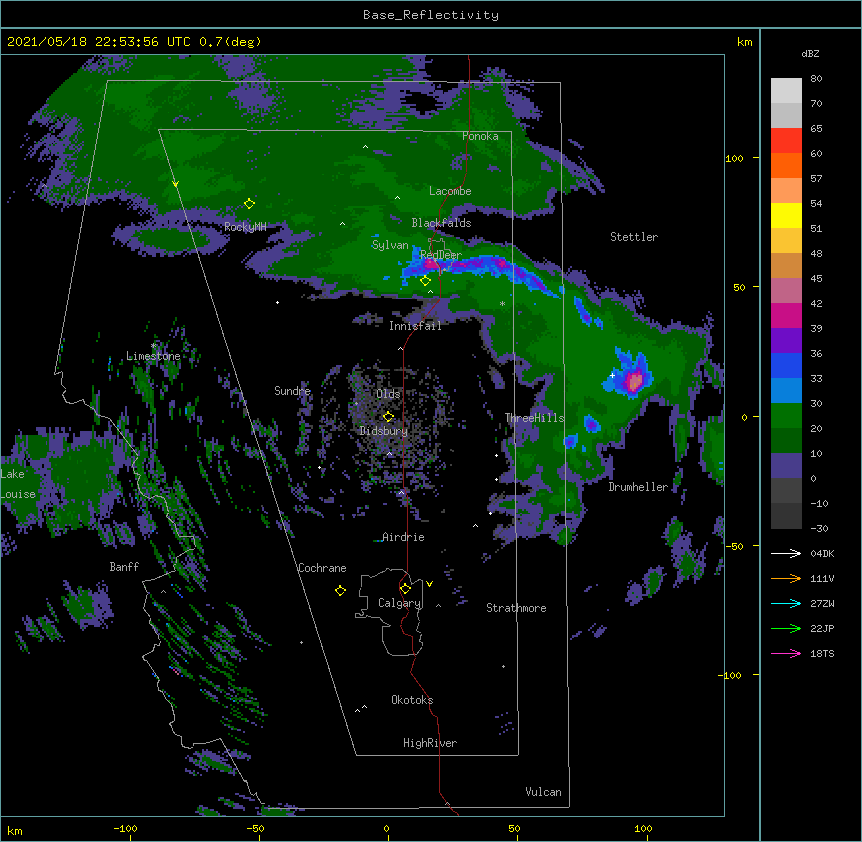Click the Cochrane city label
This screenshot has width=862, height=842.
(322, 568)
